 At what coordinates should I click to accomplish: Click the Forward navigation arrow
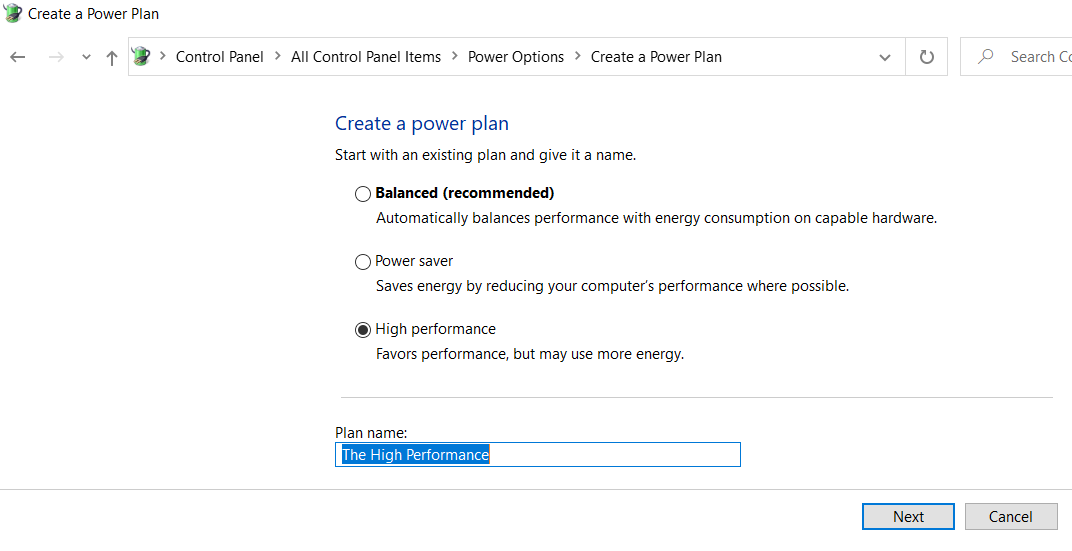click(x=56, y=57)
